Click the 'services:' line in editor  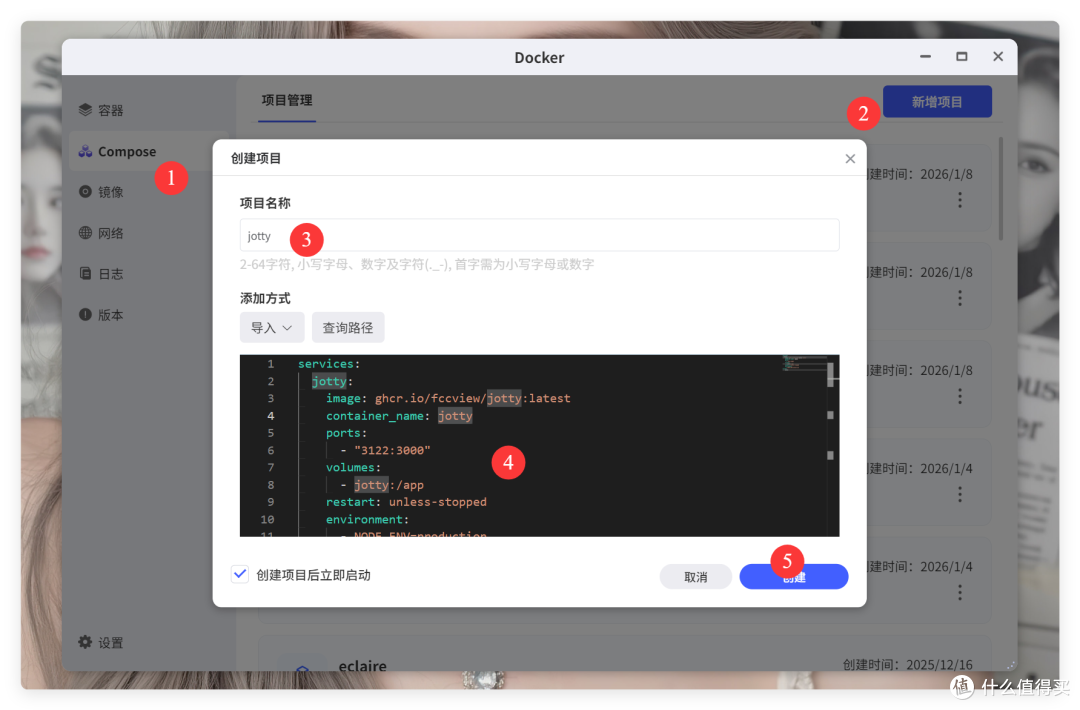[x=329, y=364]
